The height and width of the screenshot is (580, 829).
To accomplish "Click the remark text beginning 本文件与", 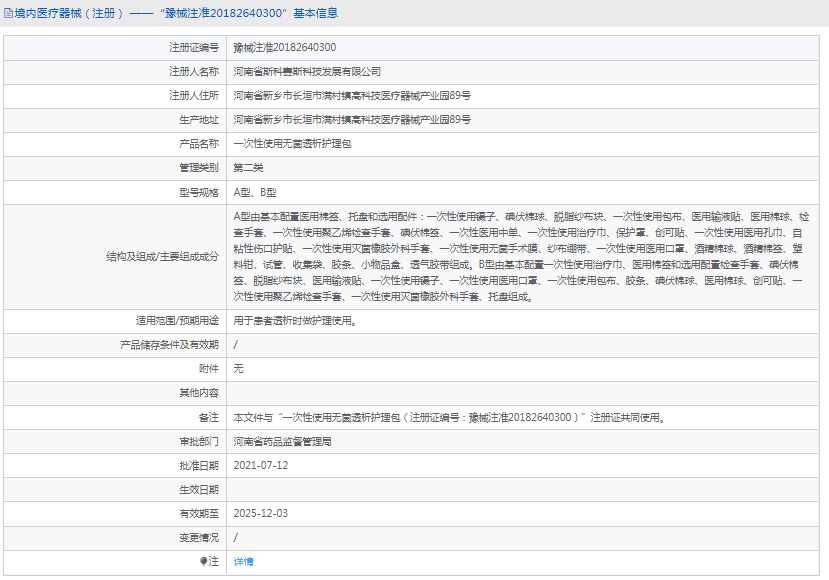I will (450, 418).
